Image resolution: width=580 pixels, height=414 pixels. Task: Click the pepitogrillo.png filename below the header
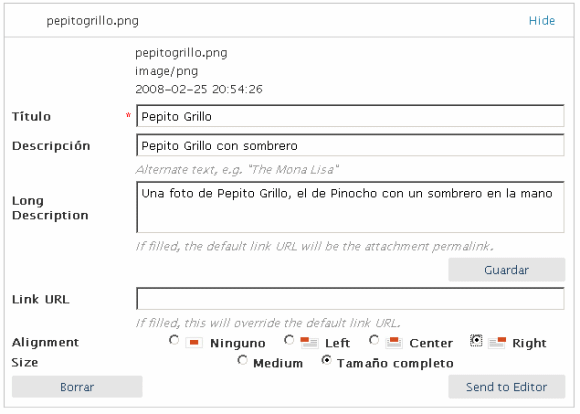pyautogui.click(x=181, y=53)
